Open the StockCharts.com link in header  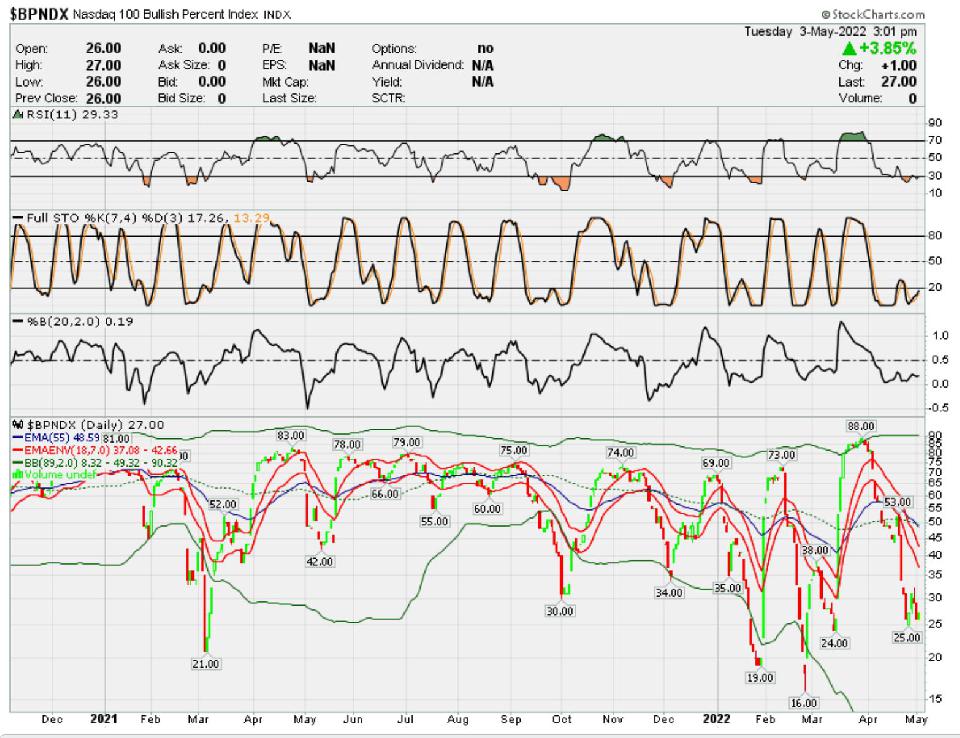click(x=872, y=14)
